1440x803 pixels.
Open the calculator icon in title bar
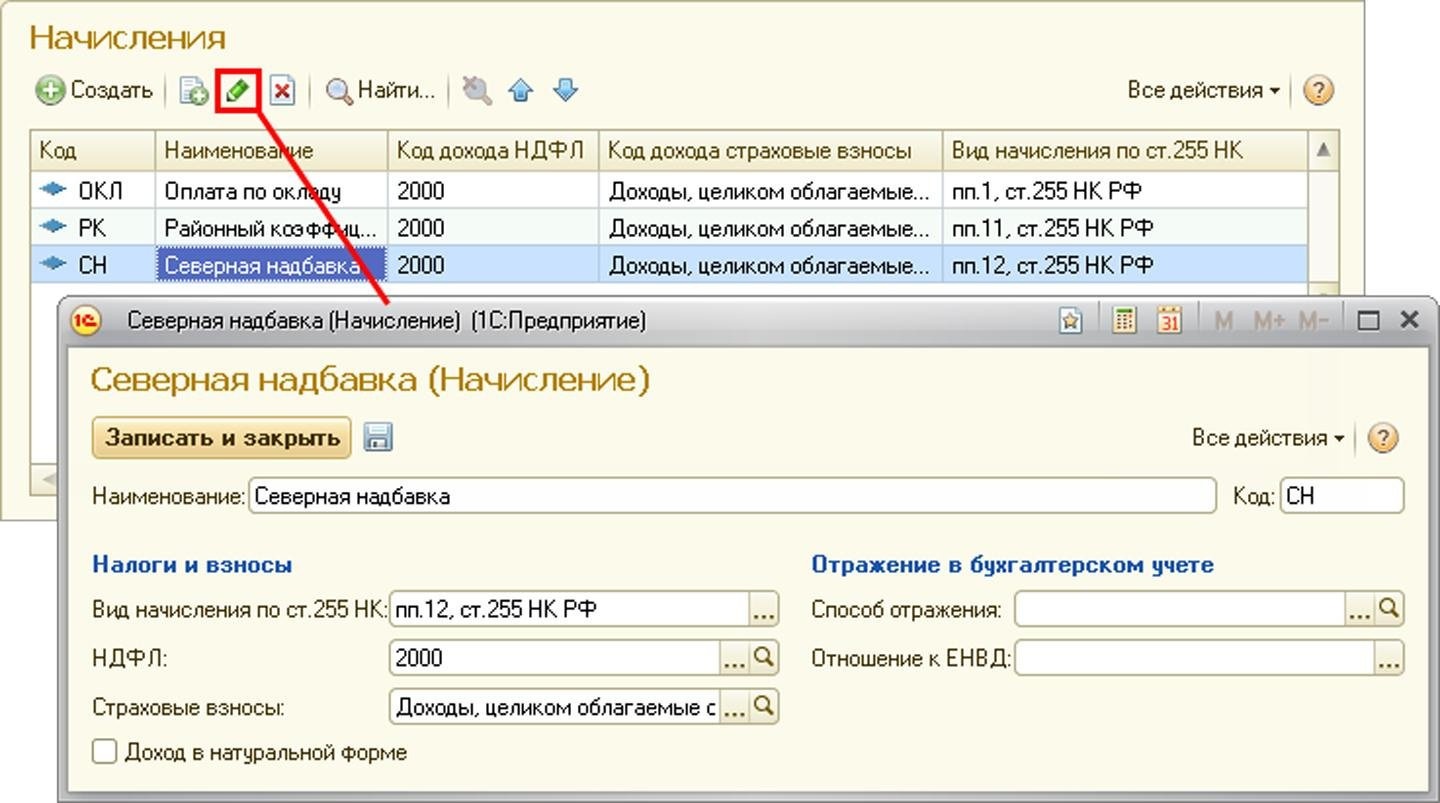[1124, 320]
